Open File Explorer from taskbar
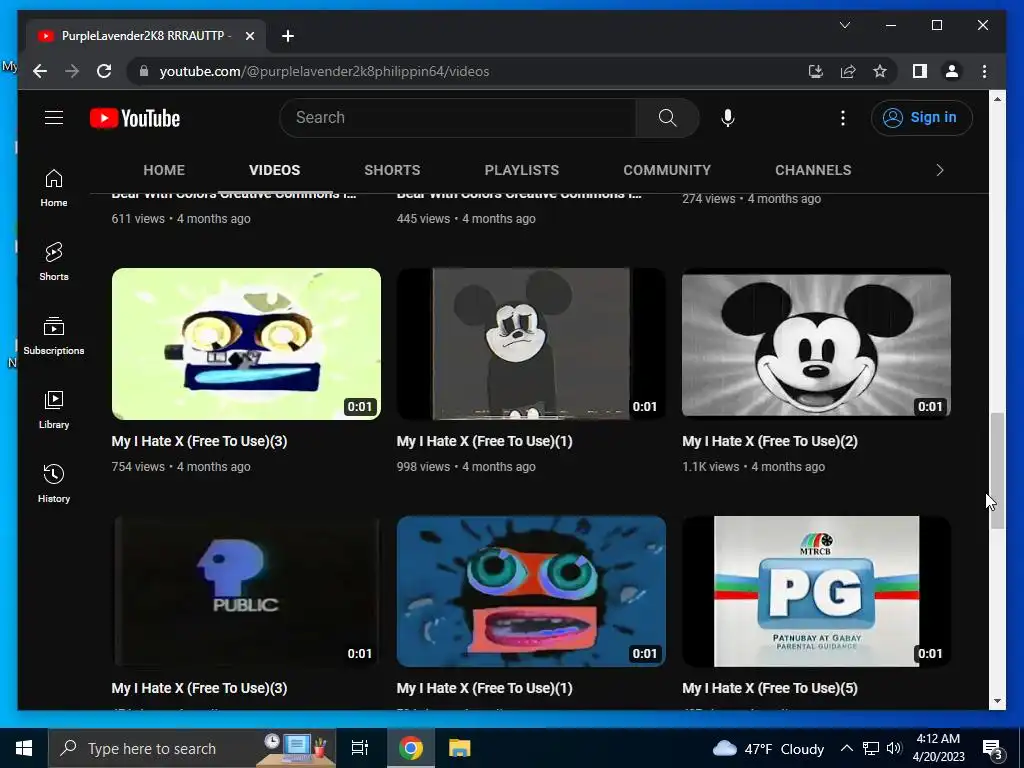Viewport: 1024px width, 768px height. [x=460, y=748]
